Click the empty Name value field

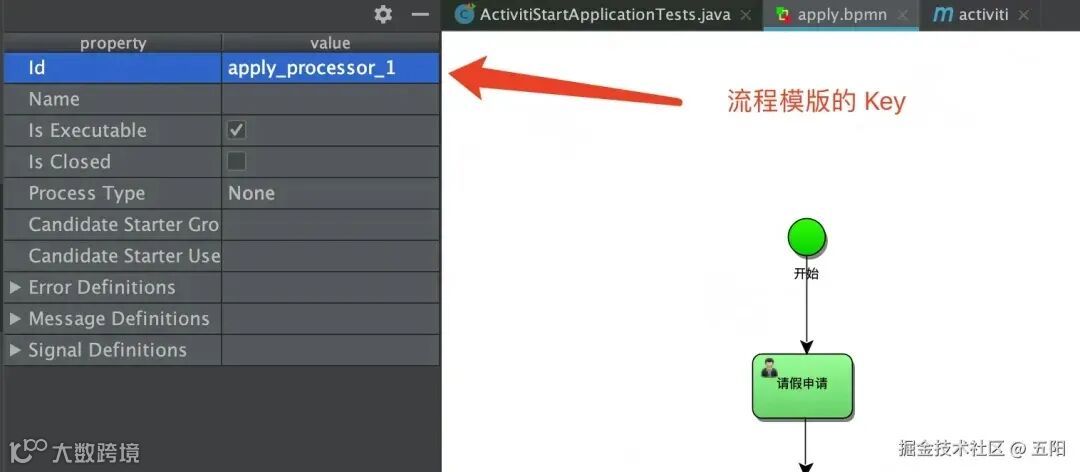(x=330, y=99)
